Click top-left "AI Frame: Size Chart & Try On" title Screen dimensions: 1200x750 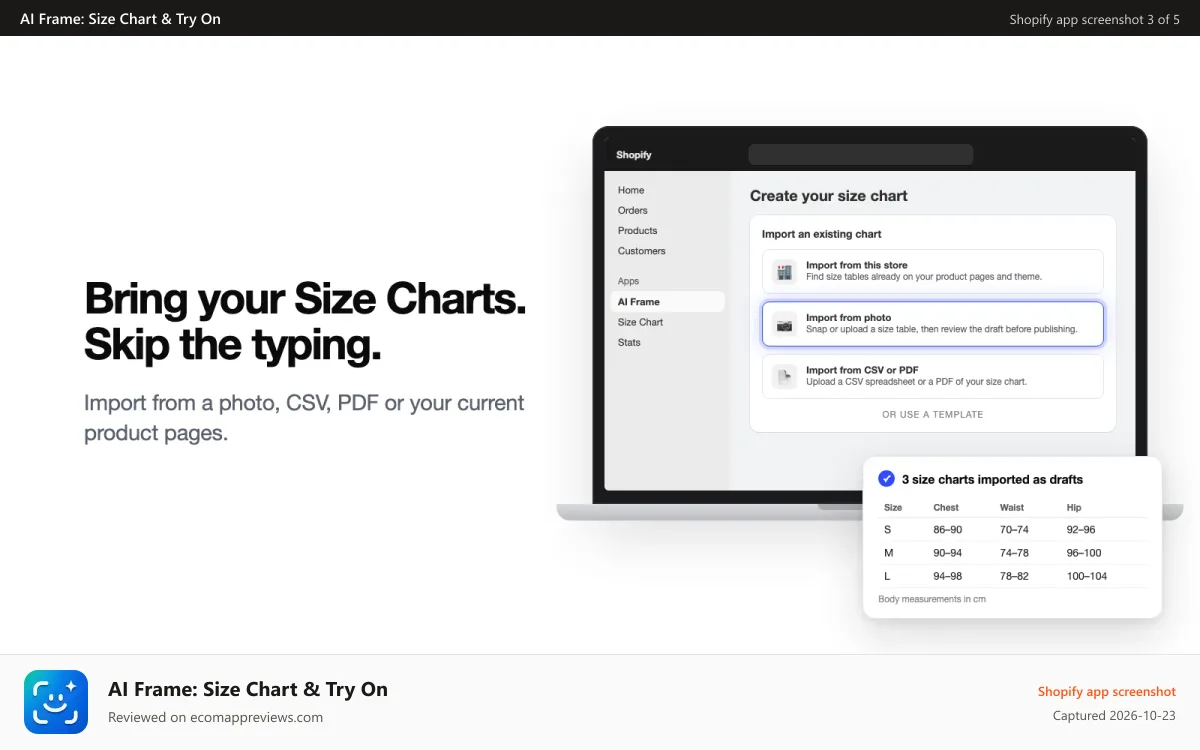[120, 19]
